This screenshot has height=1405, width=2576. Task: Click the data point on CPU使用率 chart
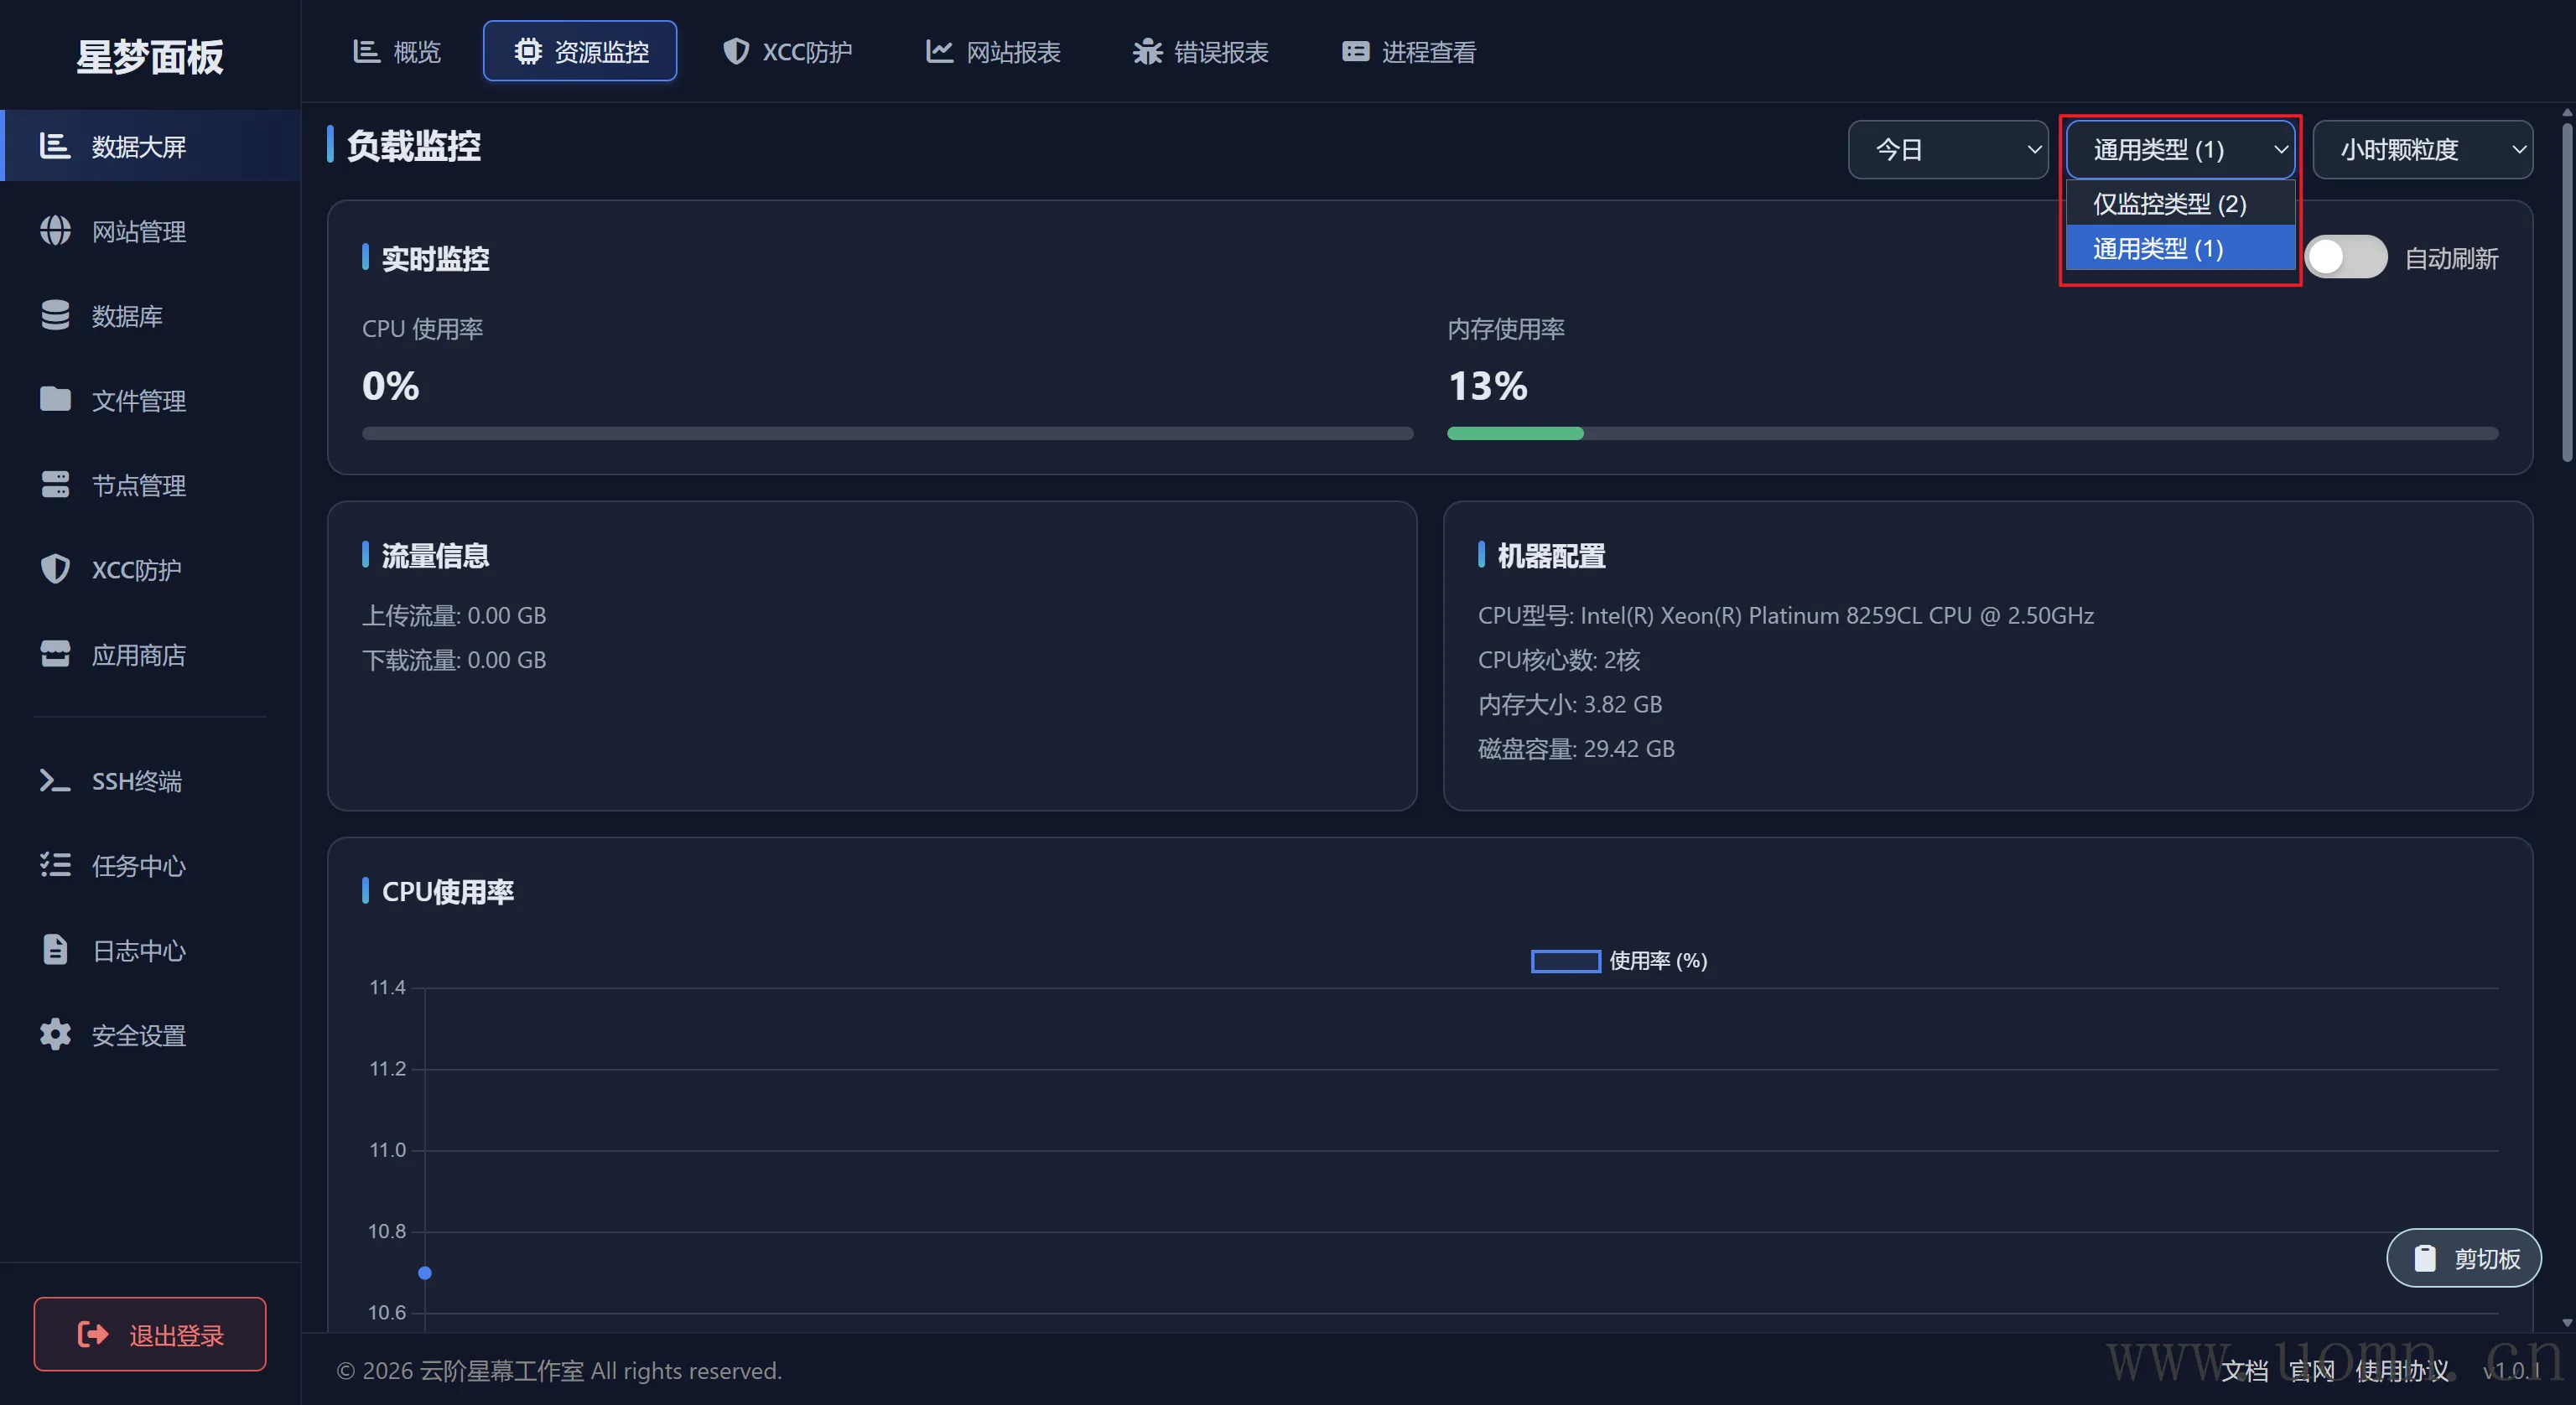click(425, 1273)
